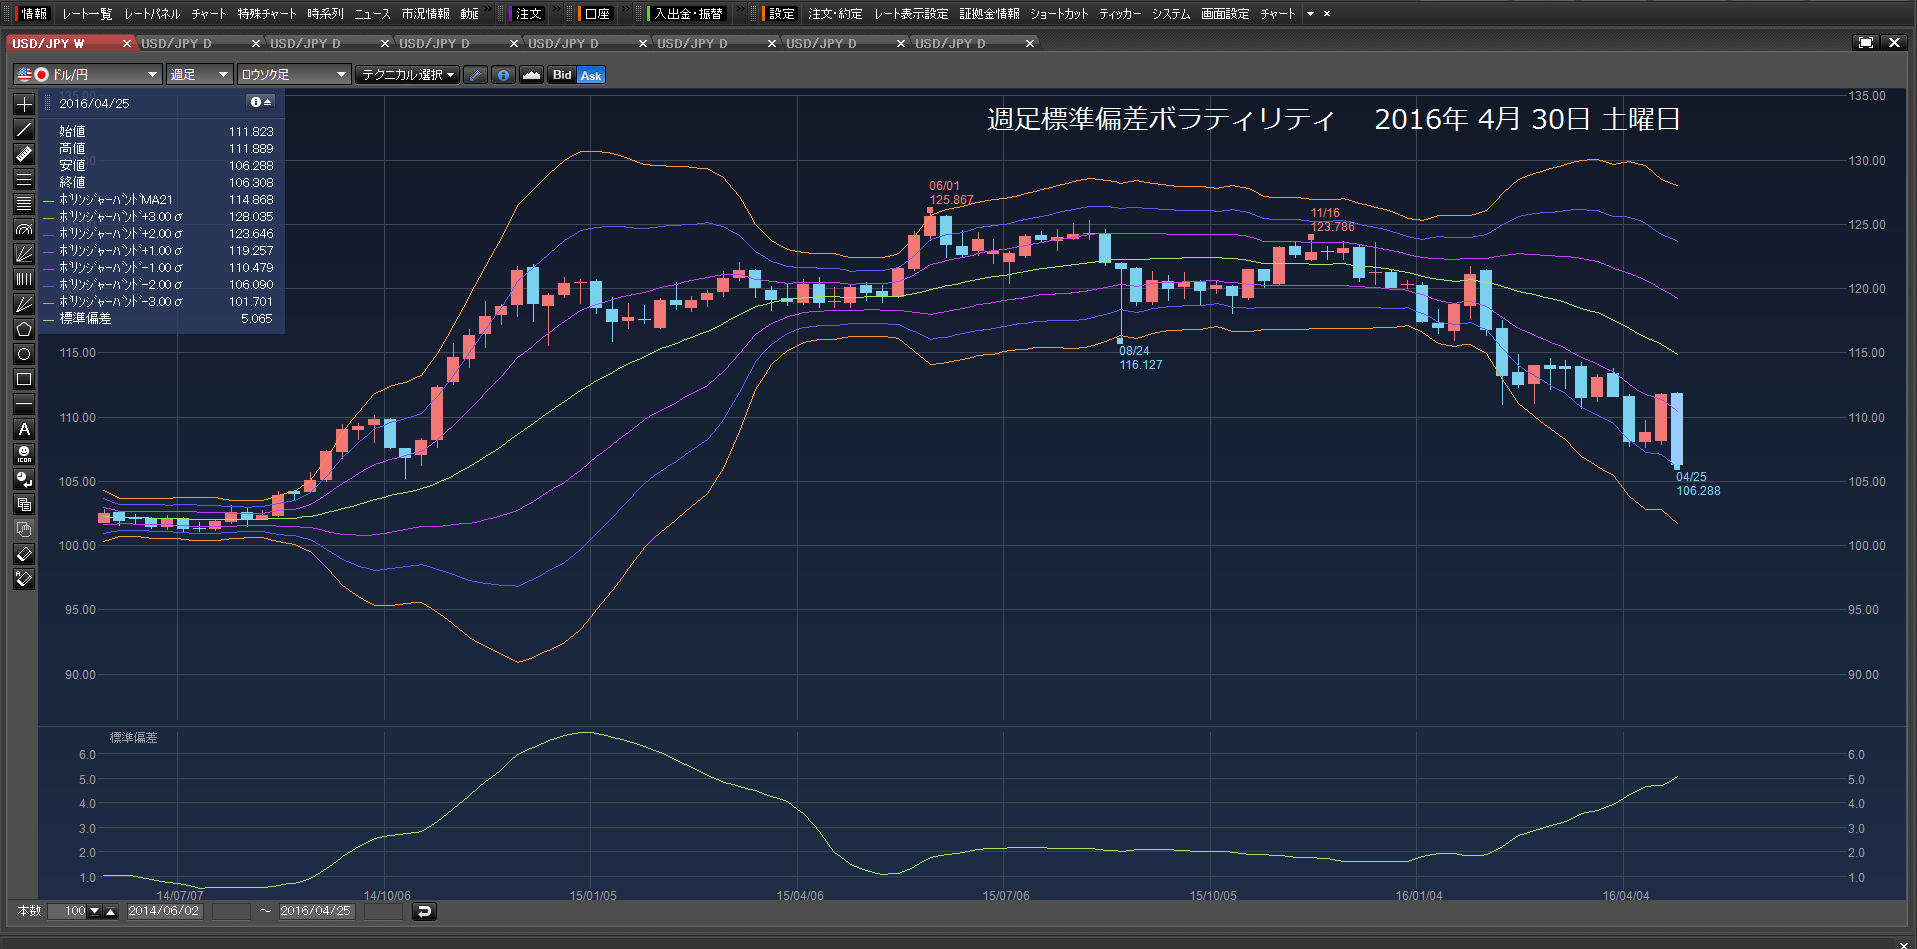The width and height of the screenshot is (1917, 949).
Task: Expand the chevron next to 注文
Action: (557, 11)
